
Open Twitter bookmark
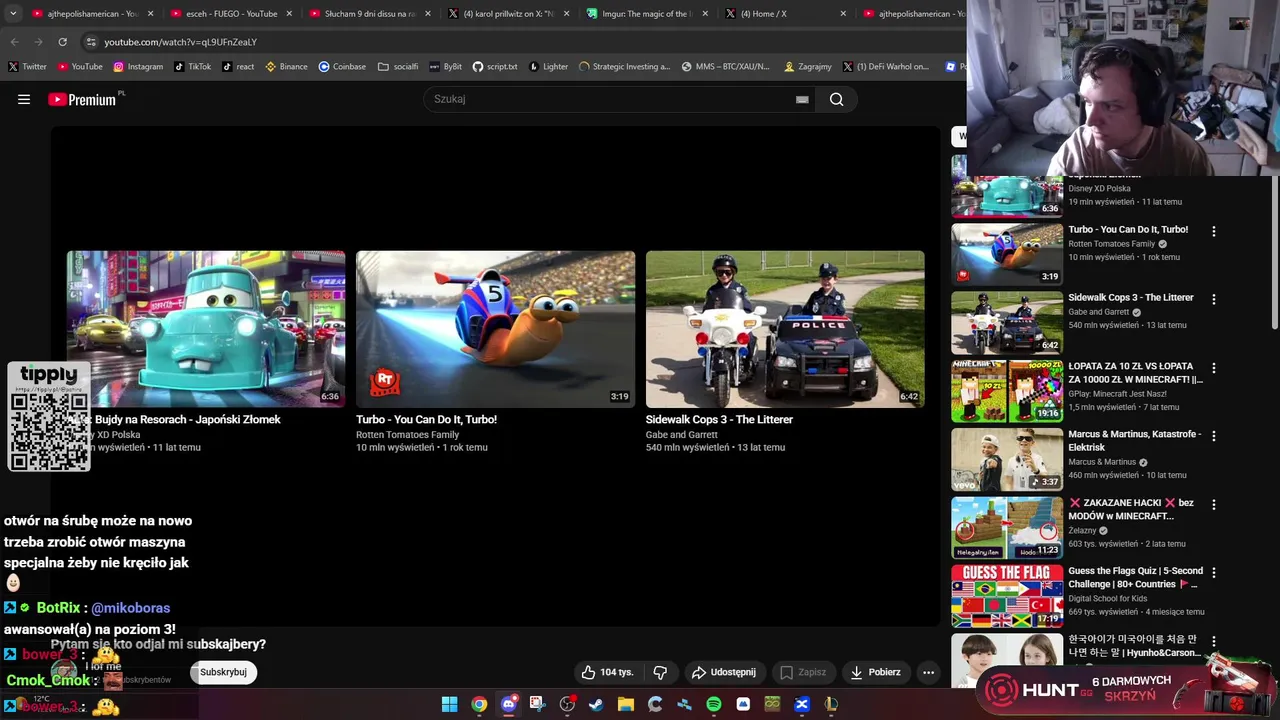27,67
